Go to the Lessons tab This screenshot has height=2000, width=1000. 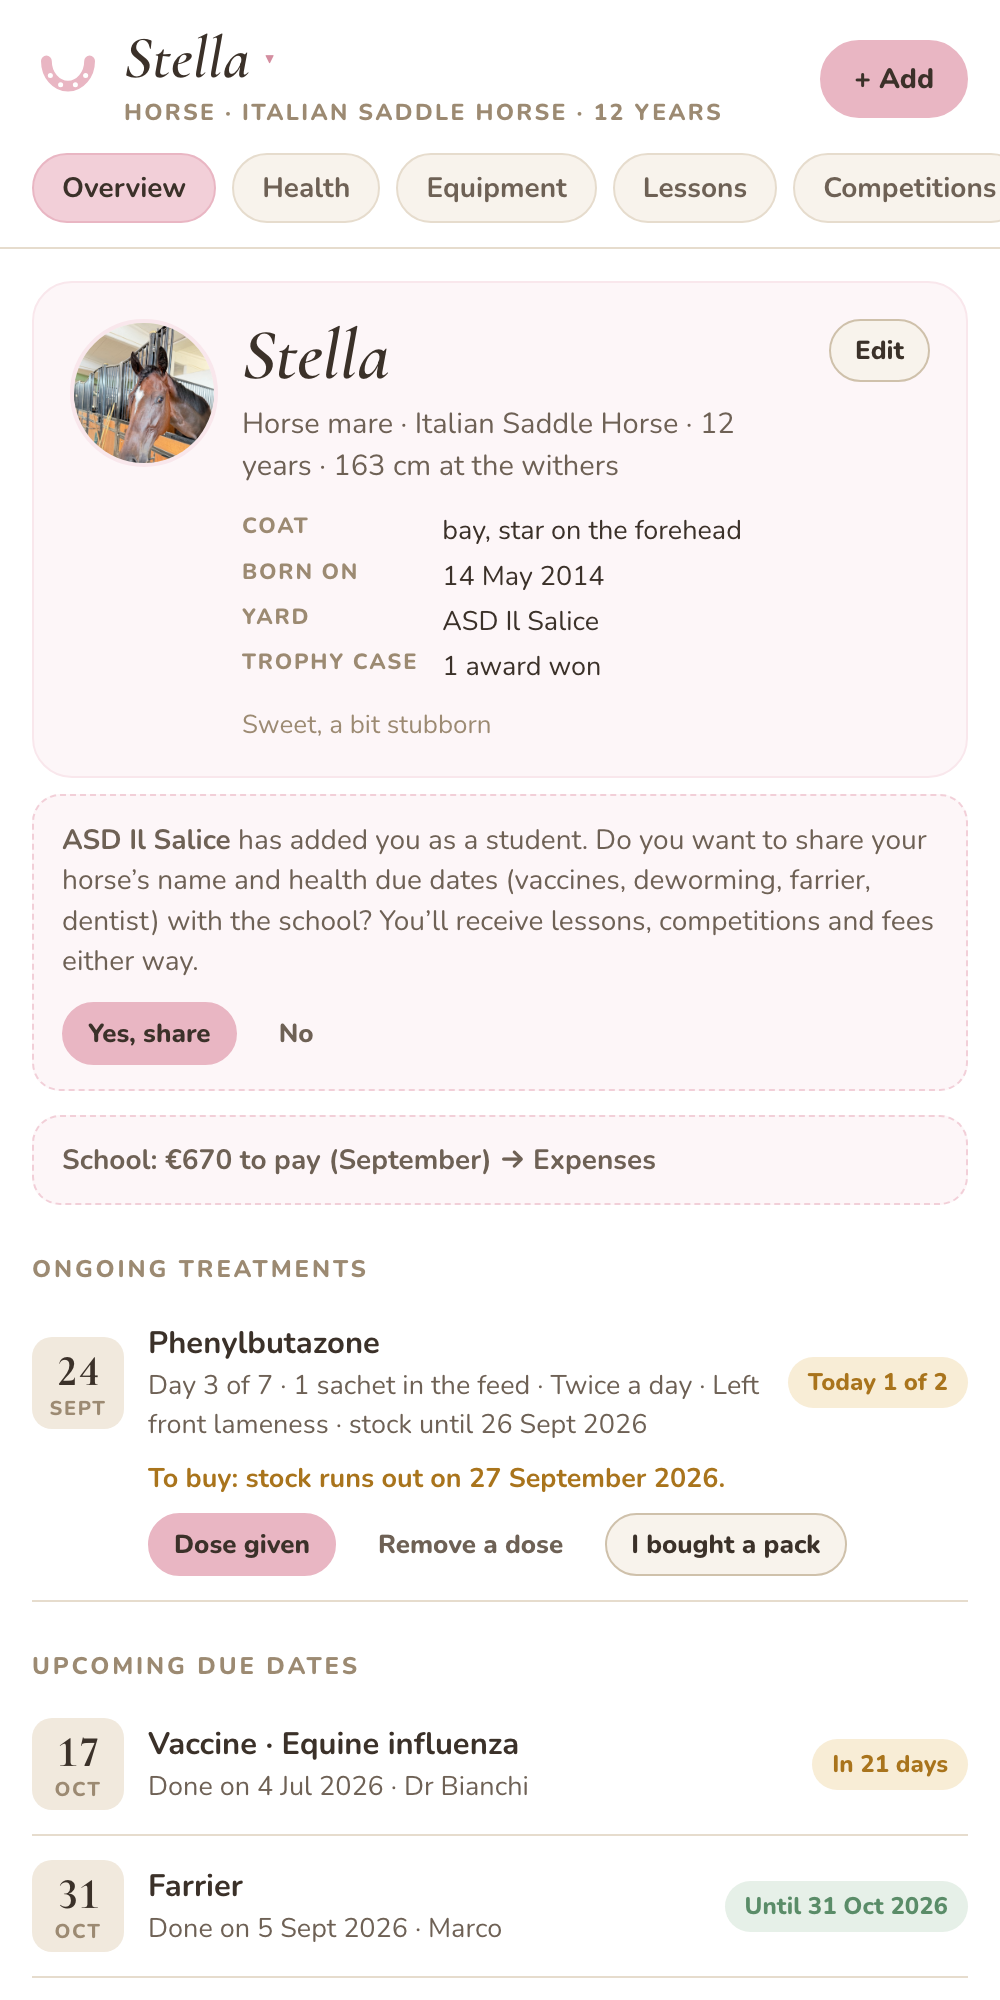click(x=694, y=188)
